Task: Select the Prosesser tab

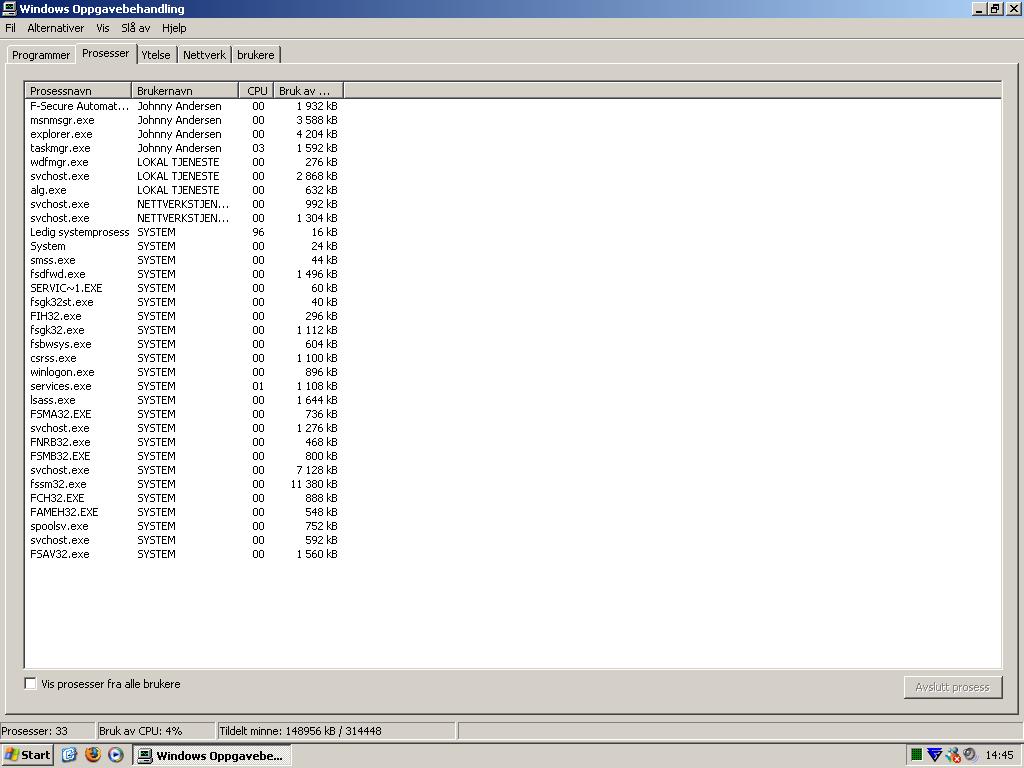Action: pyautogui.click(x=106, y=54)
